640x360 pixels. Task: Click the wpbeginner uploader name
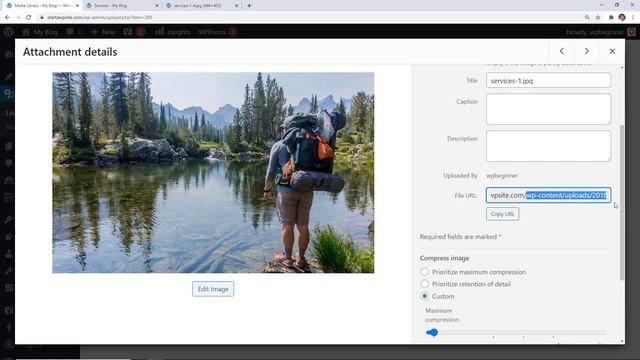coord(502,176)
